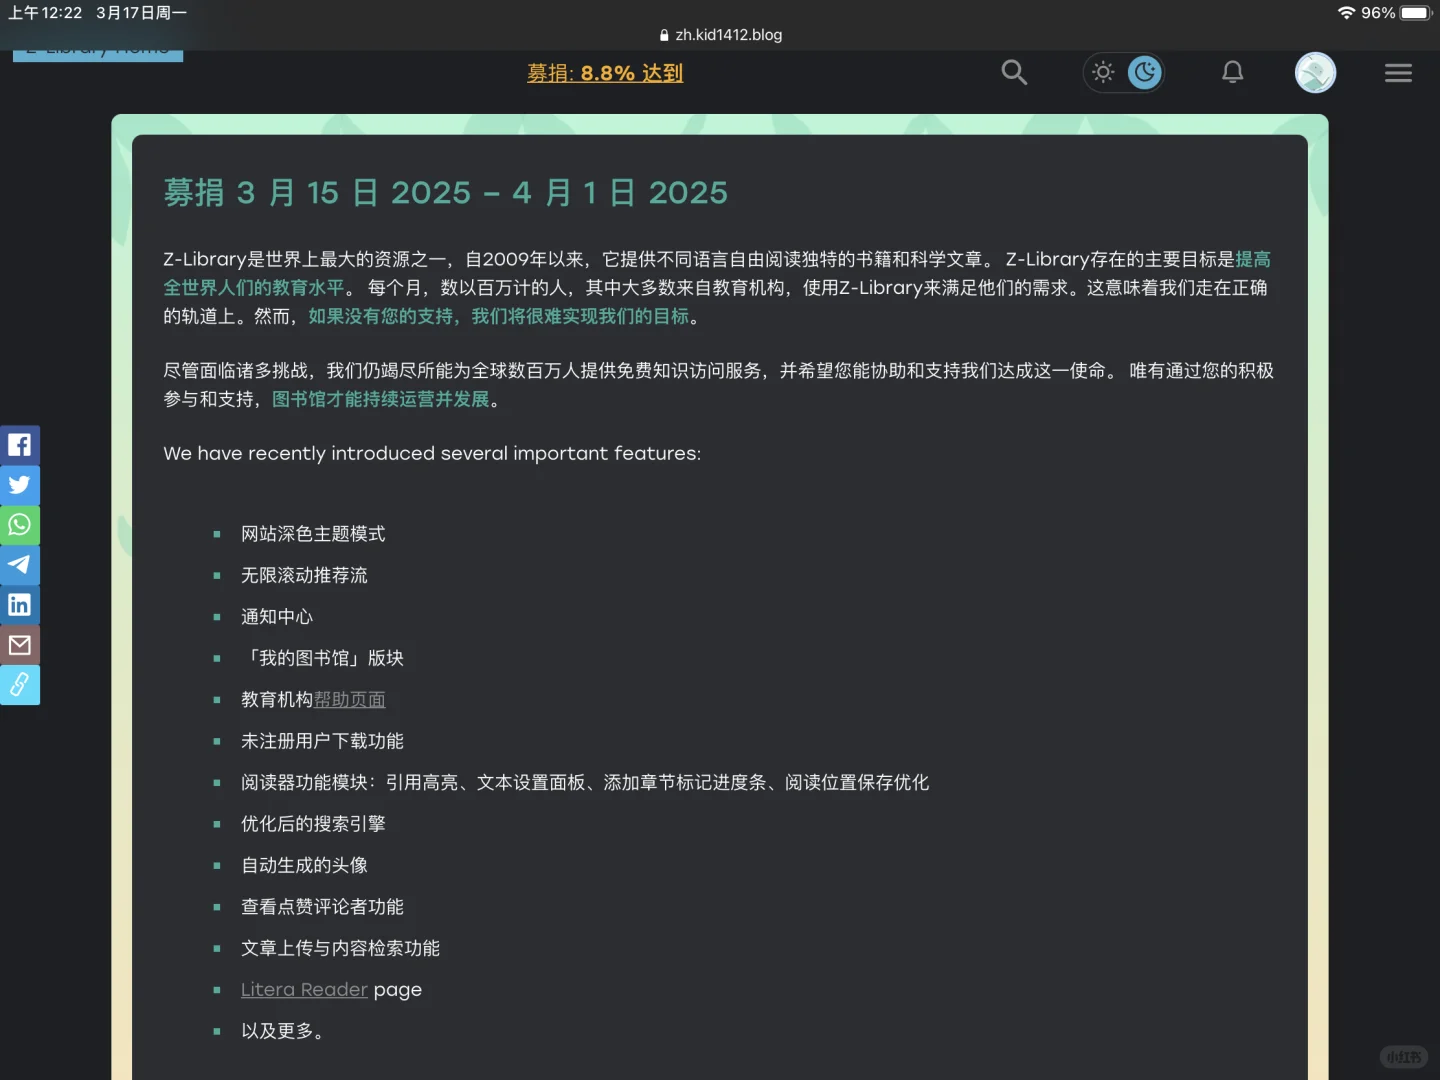Share via Twitter icon
1440x1080 pixels.
pyautogui.click(x=19, y=485)
